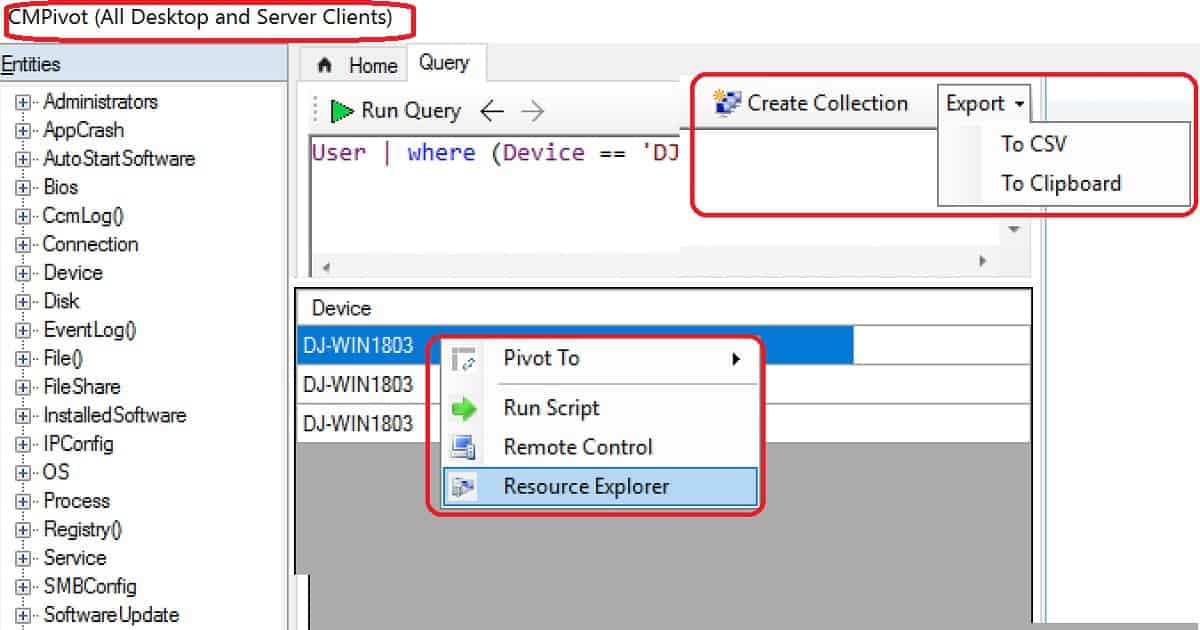Expand the Device entity node
Image resolution: width=1200 pixels, height=630 pixels.
coord(23,273)
